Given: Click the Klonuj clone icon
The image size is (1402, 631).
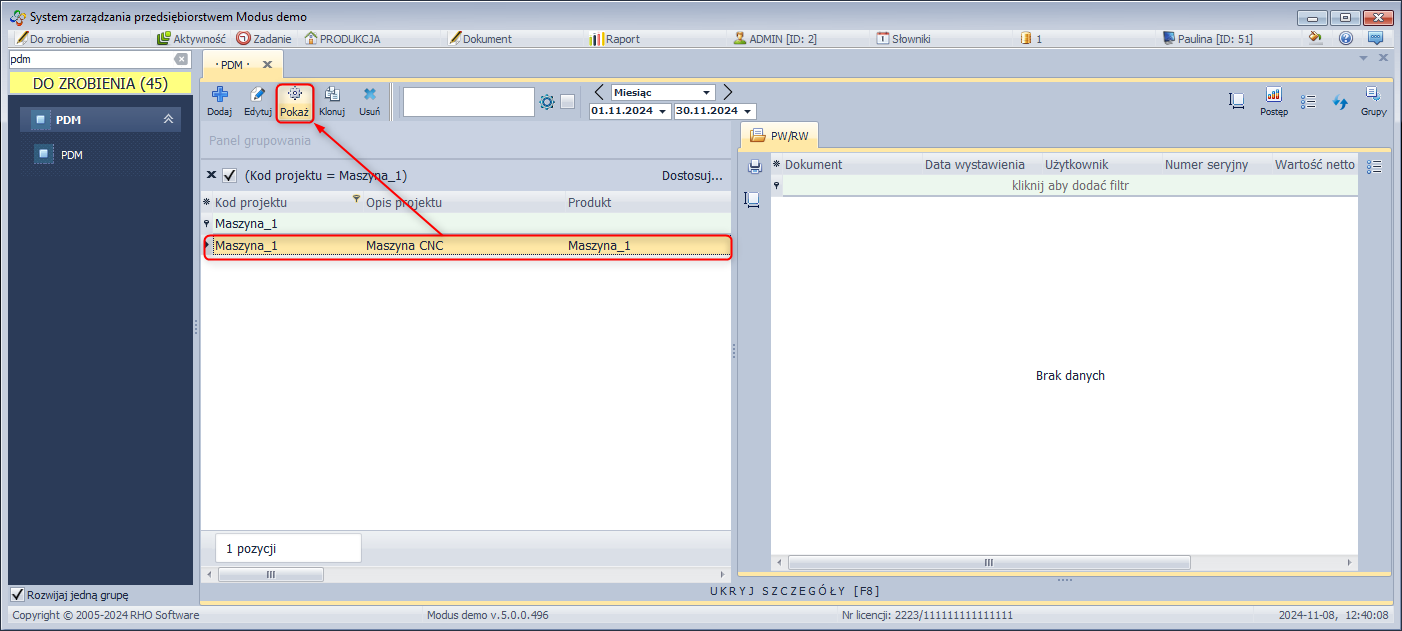Looking at the screenshot, I should click(x=332, y=95).
